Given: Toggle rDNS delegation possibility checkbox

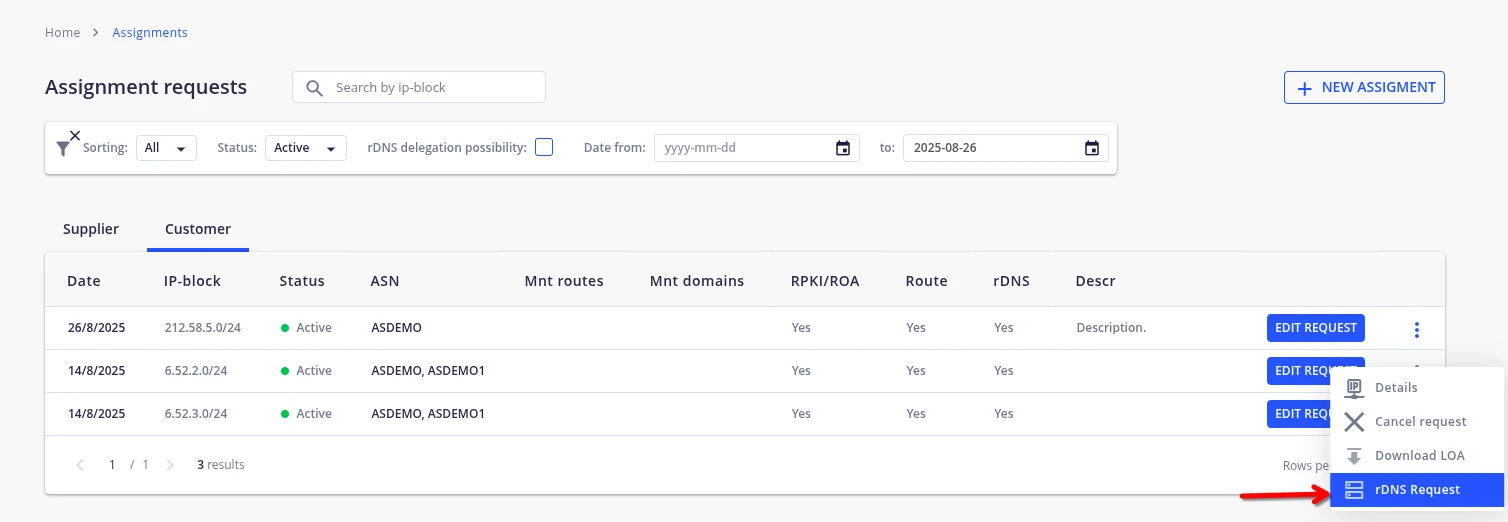Looking at the screenshot, I should pos(544,148).
